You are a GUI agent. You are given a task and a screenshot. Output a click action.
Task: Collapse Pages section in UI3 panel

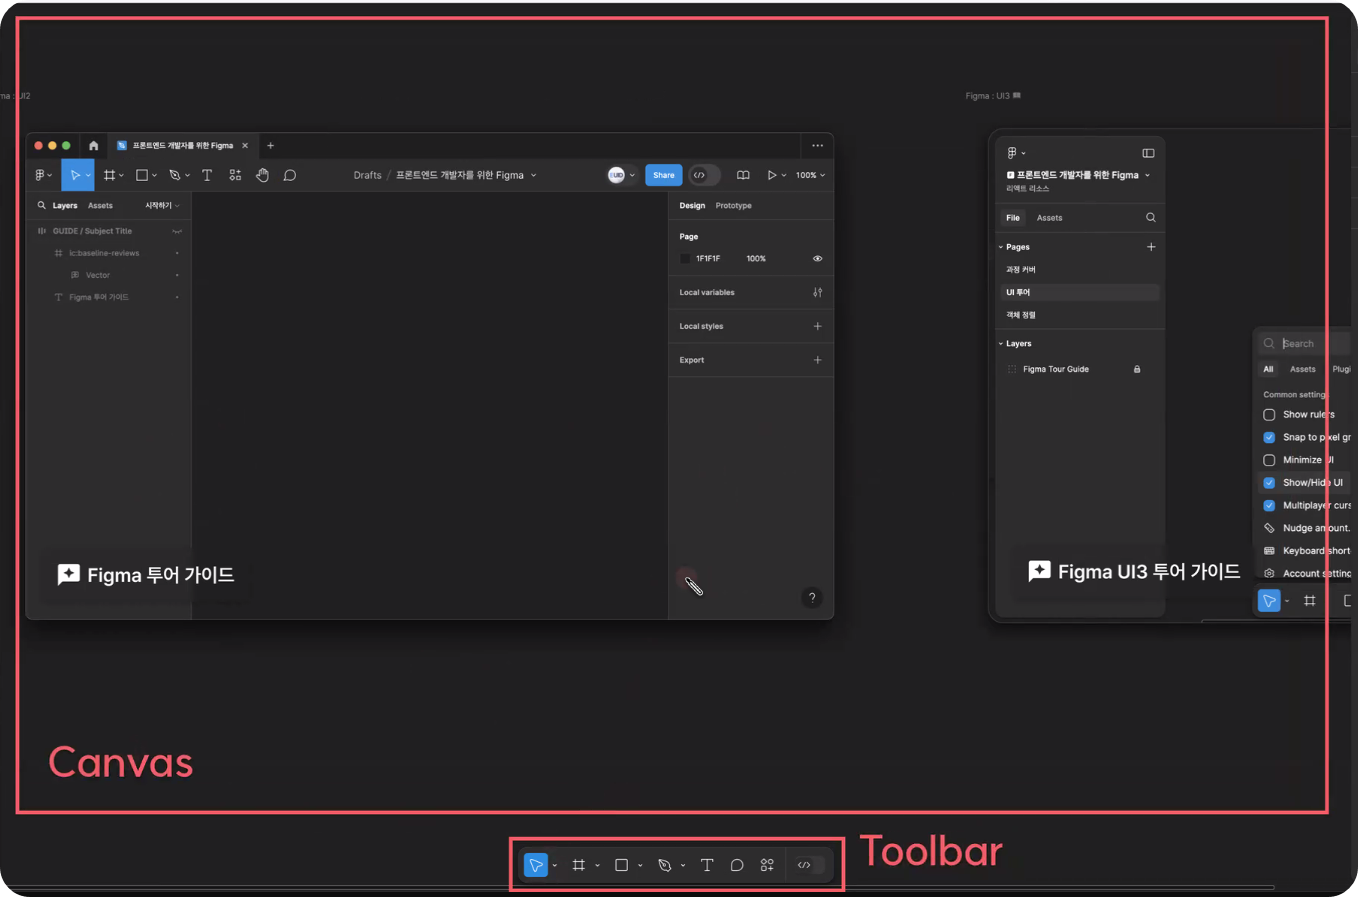(1001, 247)
